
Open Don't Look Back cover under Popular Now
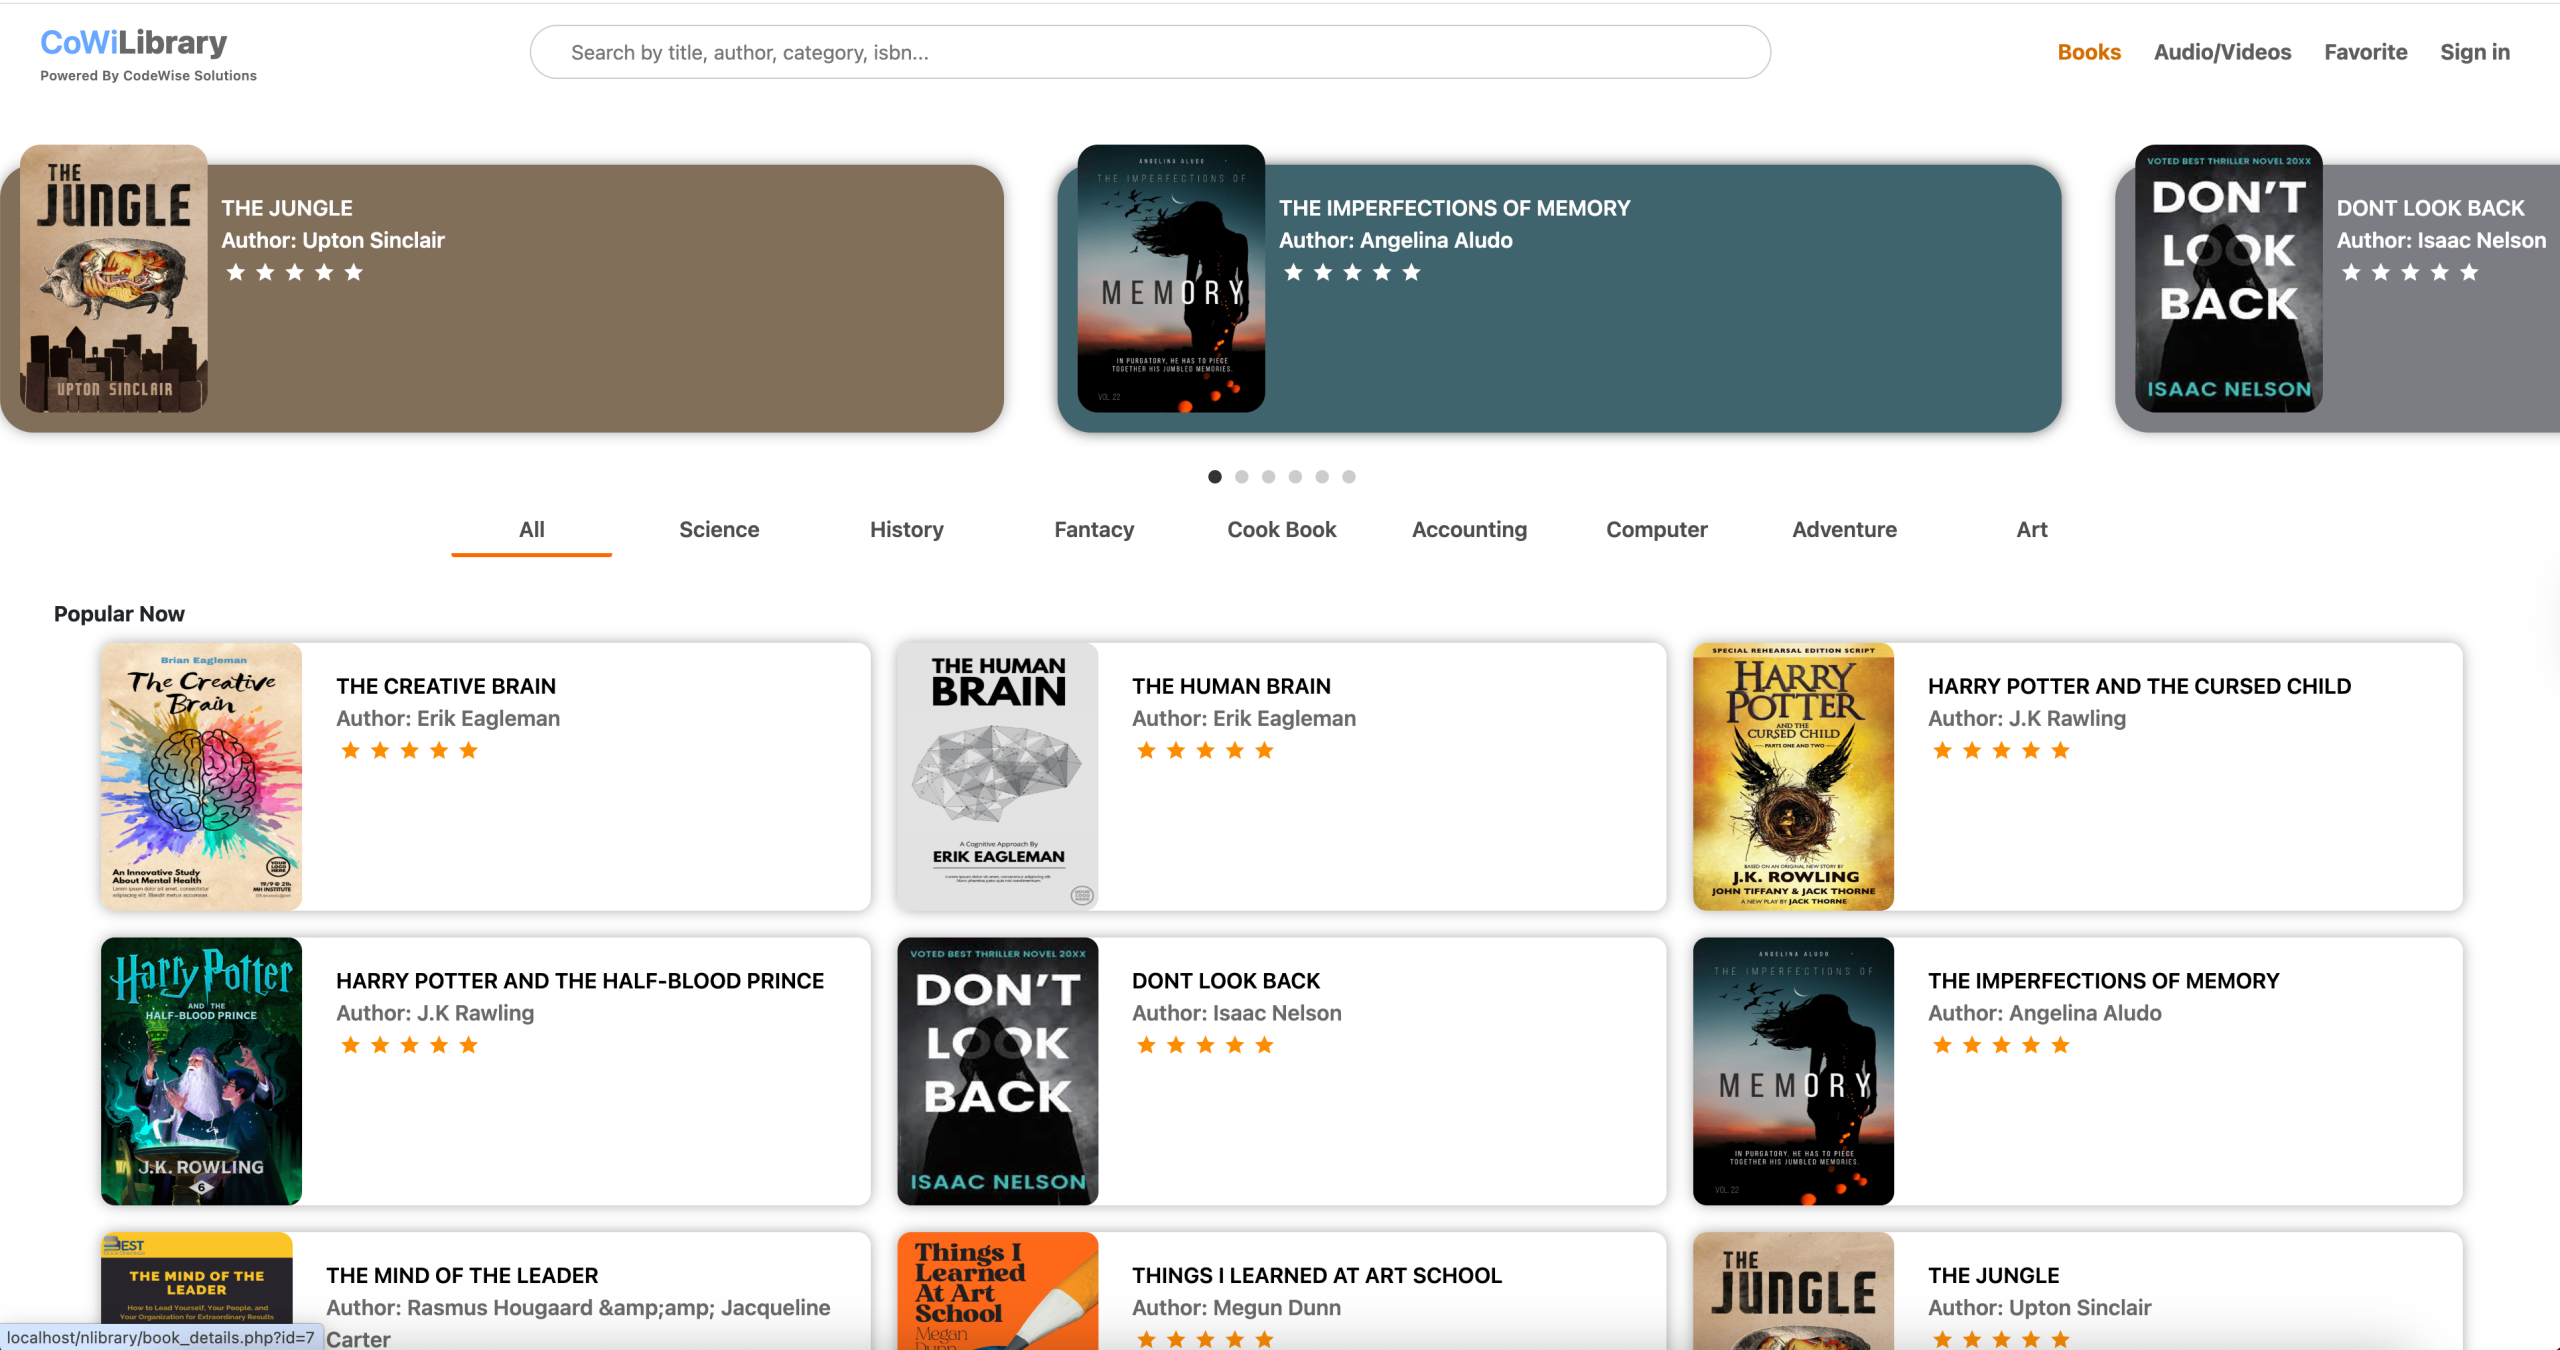point(998,1071)
